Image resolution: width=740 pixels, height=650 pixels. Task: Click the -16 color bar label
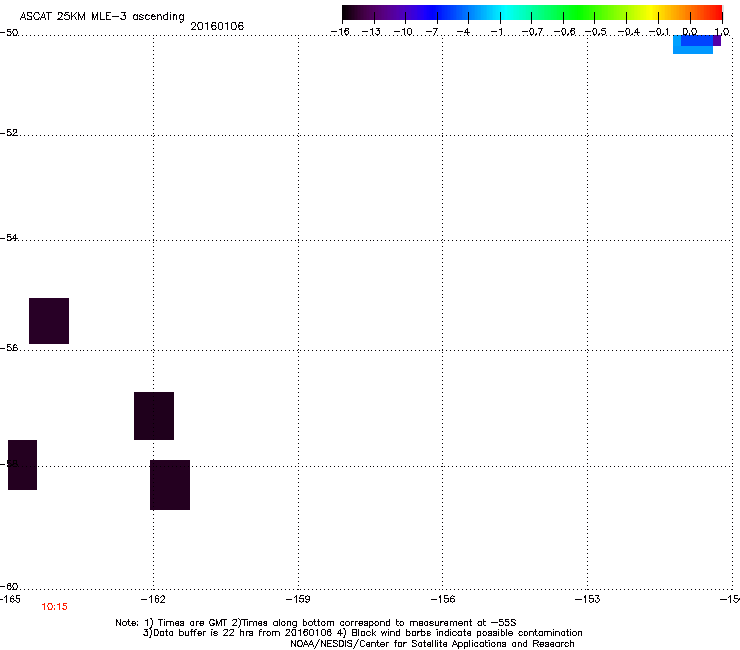tap(340, 32)
